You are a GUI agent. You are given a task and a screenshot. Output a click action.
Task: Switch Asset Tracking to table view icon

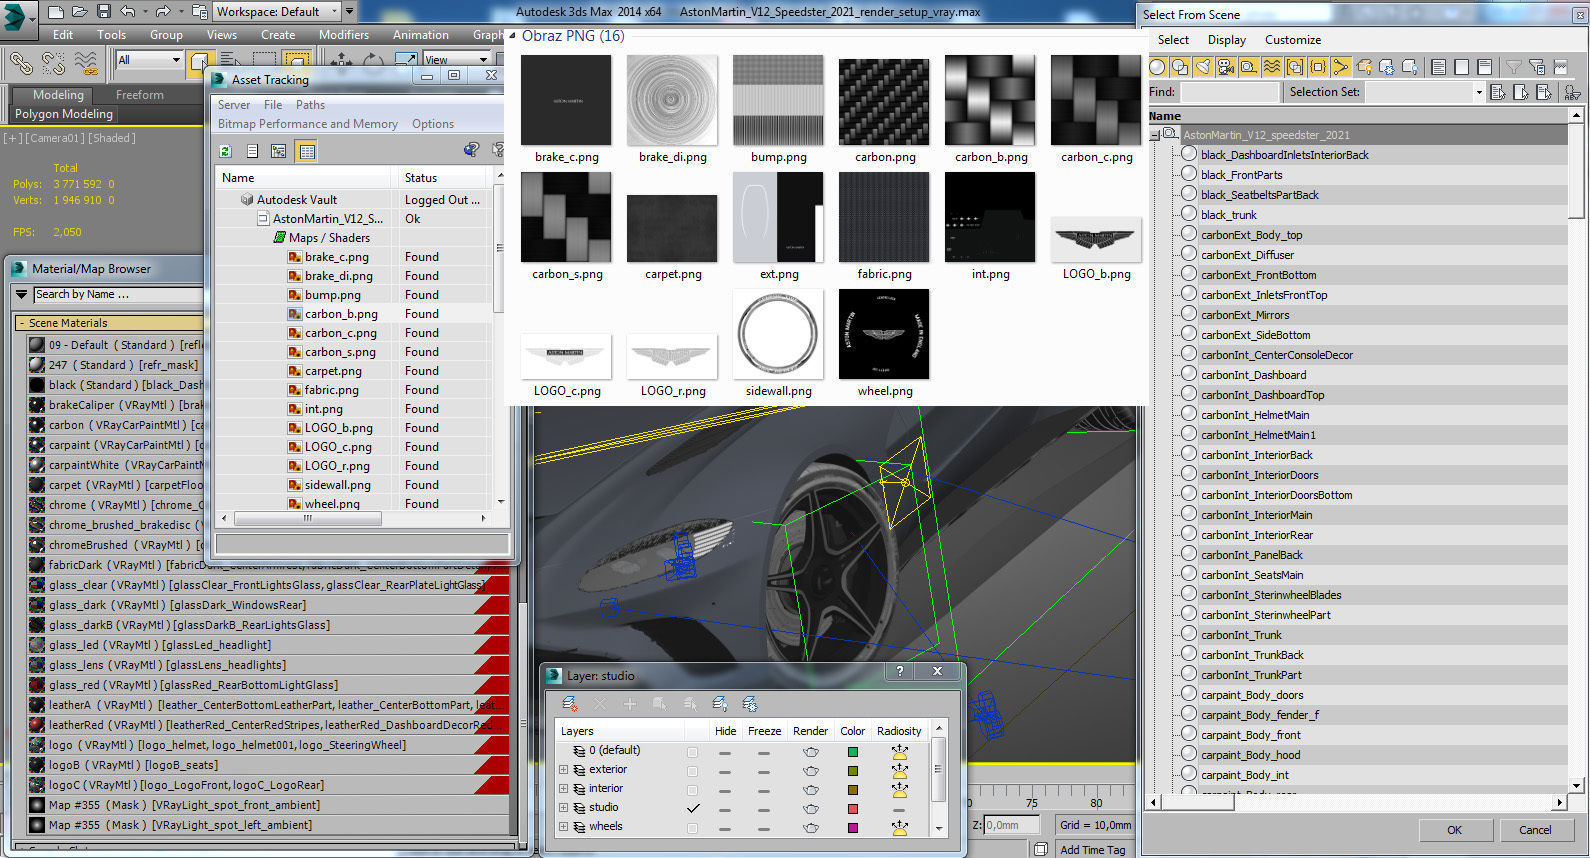307,151
